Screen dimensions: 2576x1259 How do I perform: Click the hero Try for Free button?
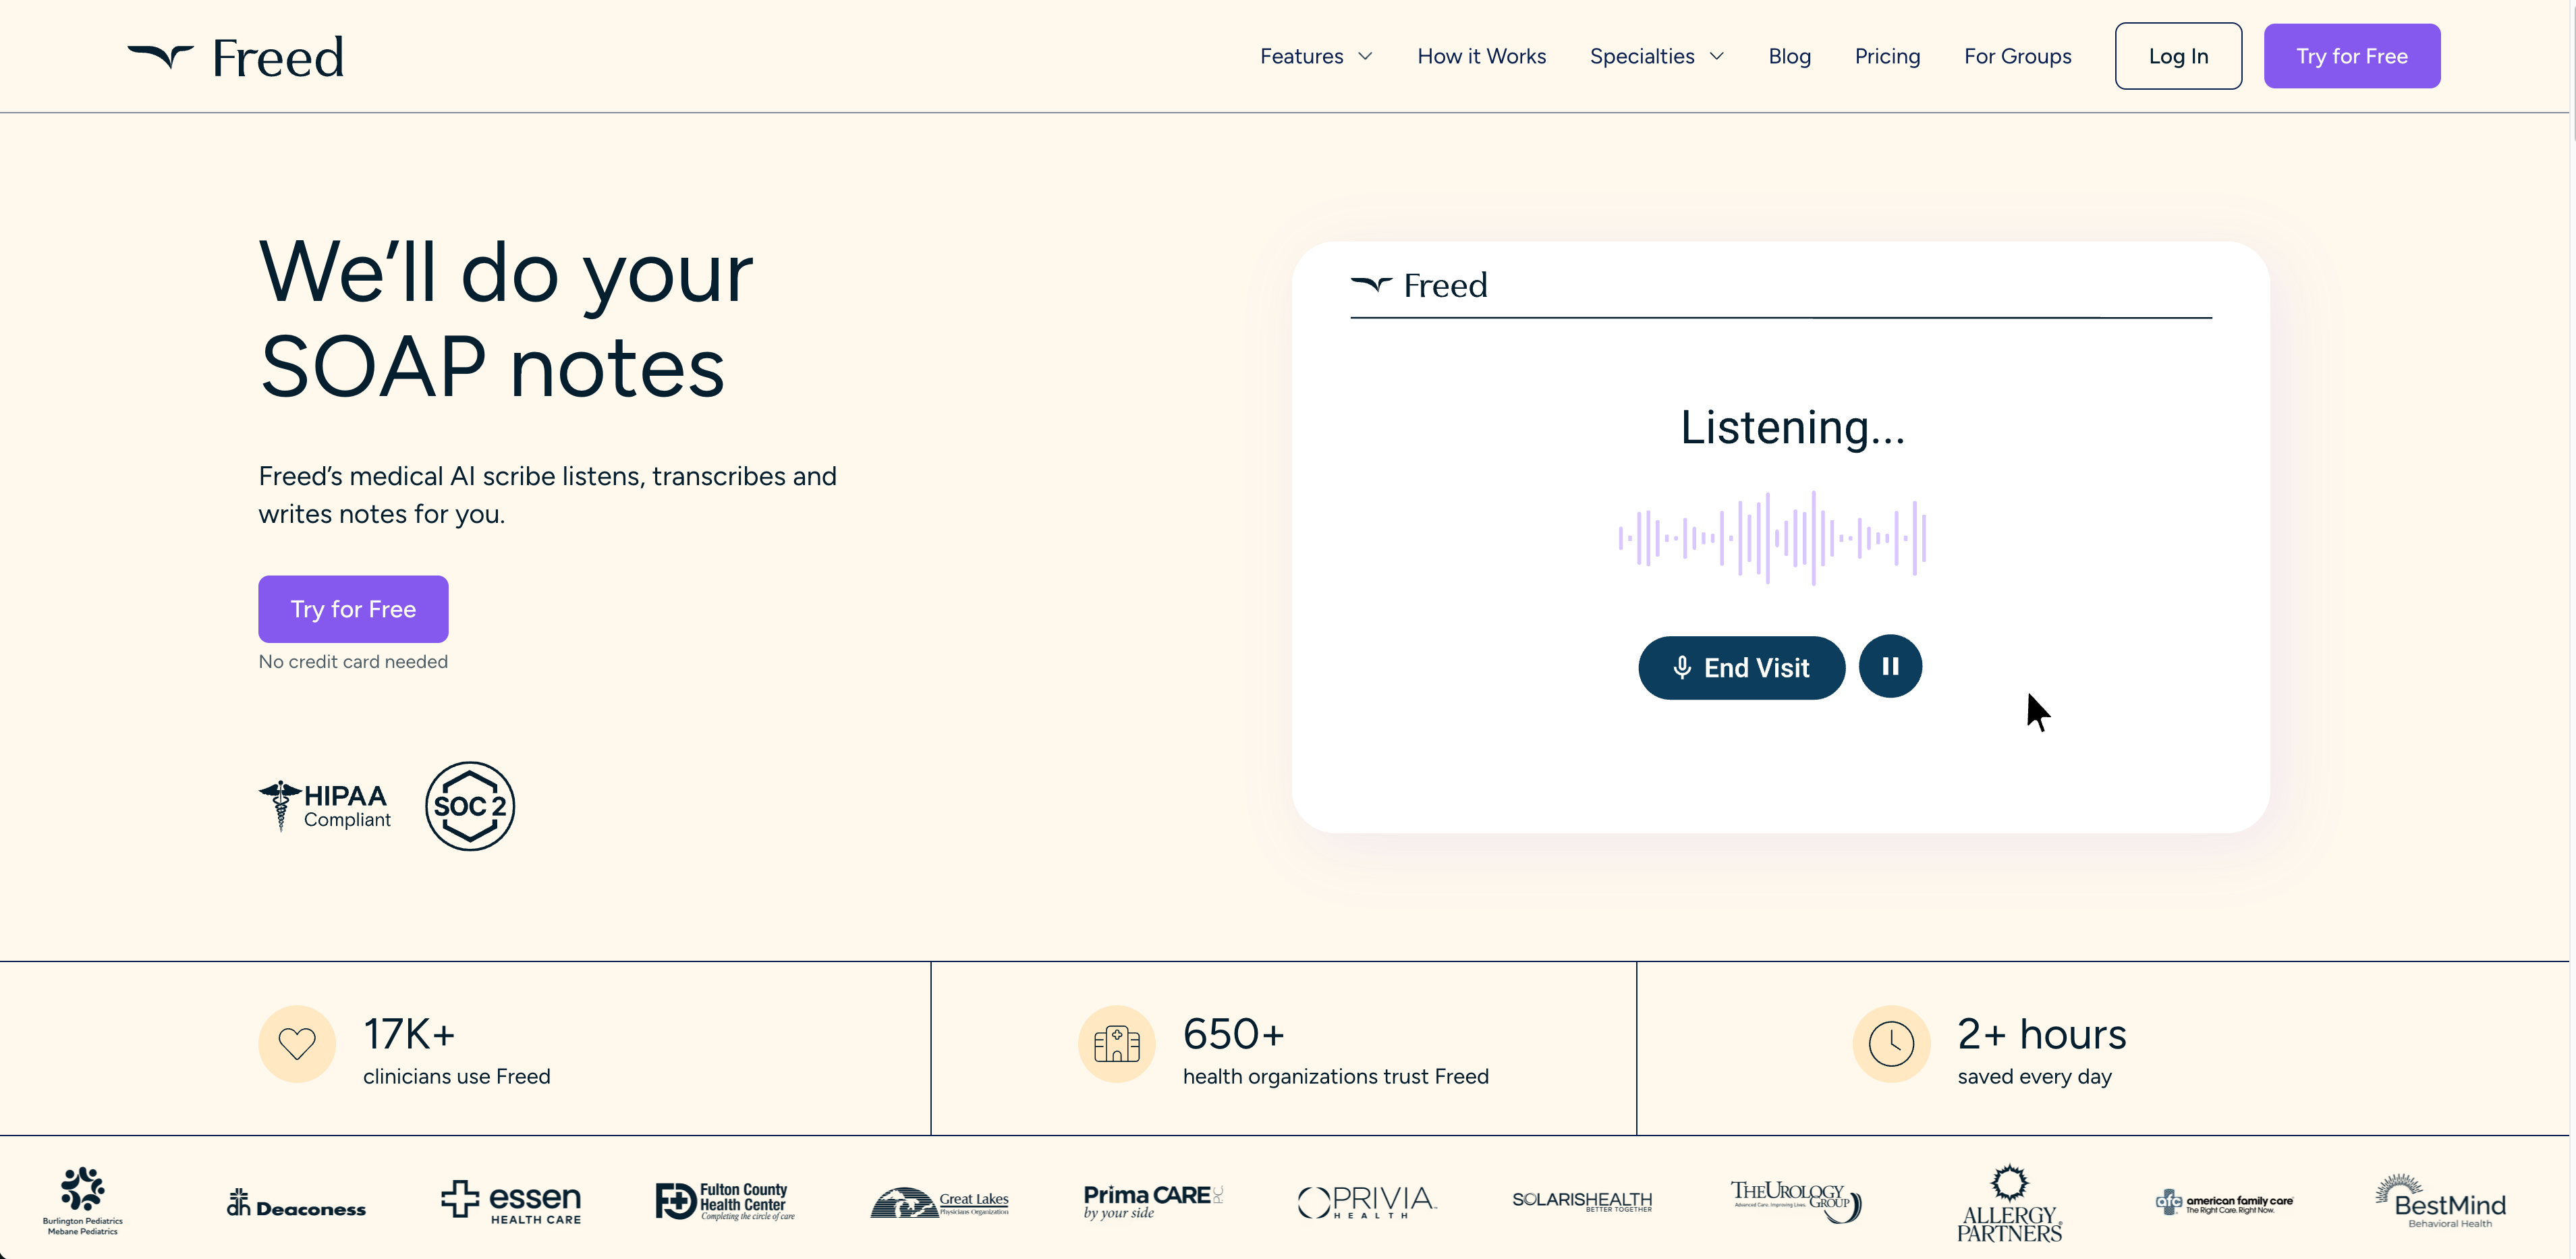353,609
